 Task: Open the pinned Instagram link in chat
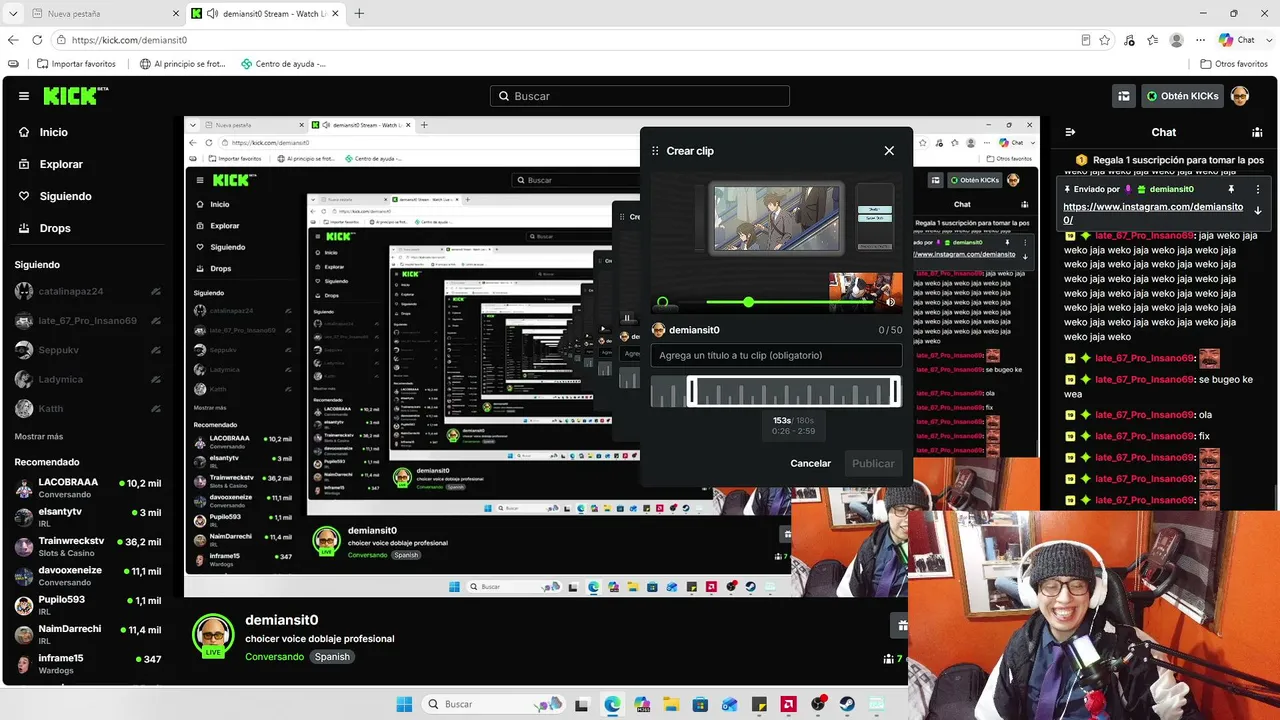1153,213
